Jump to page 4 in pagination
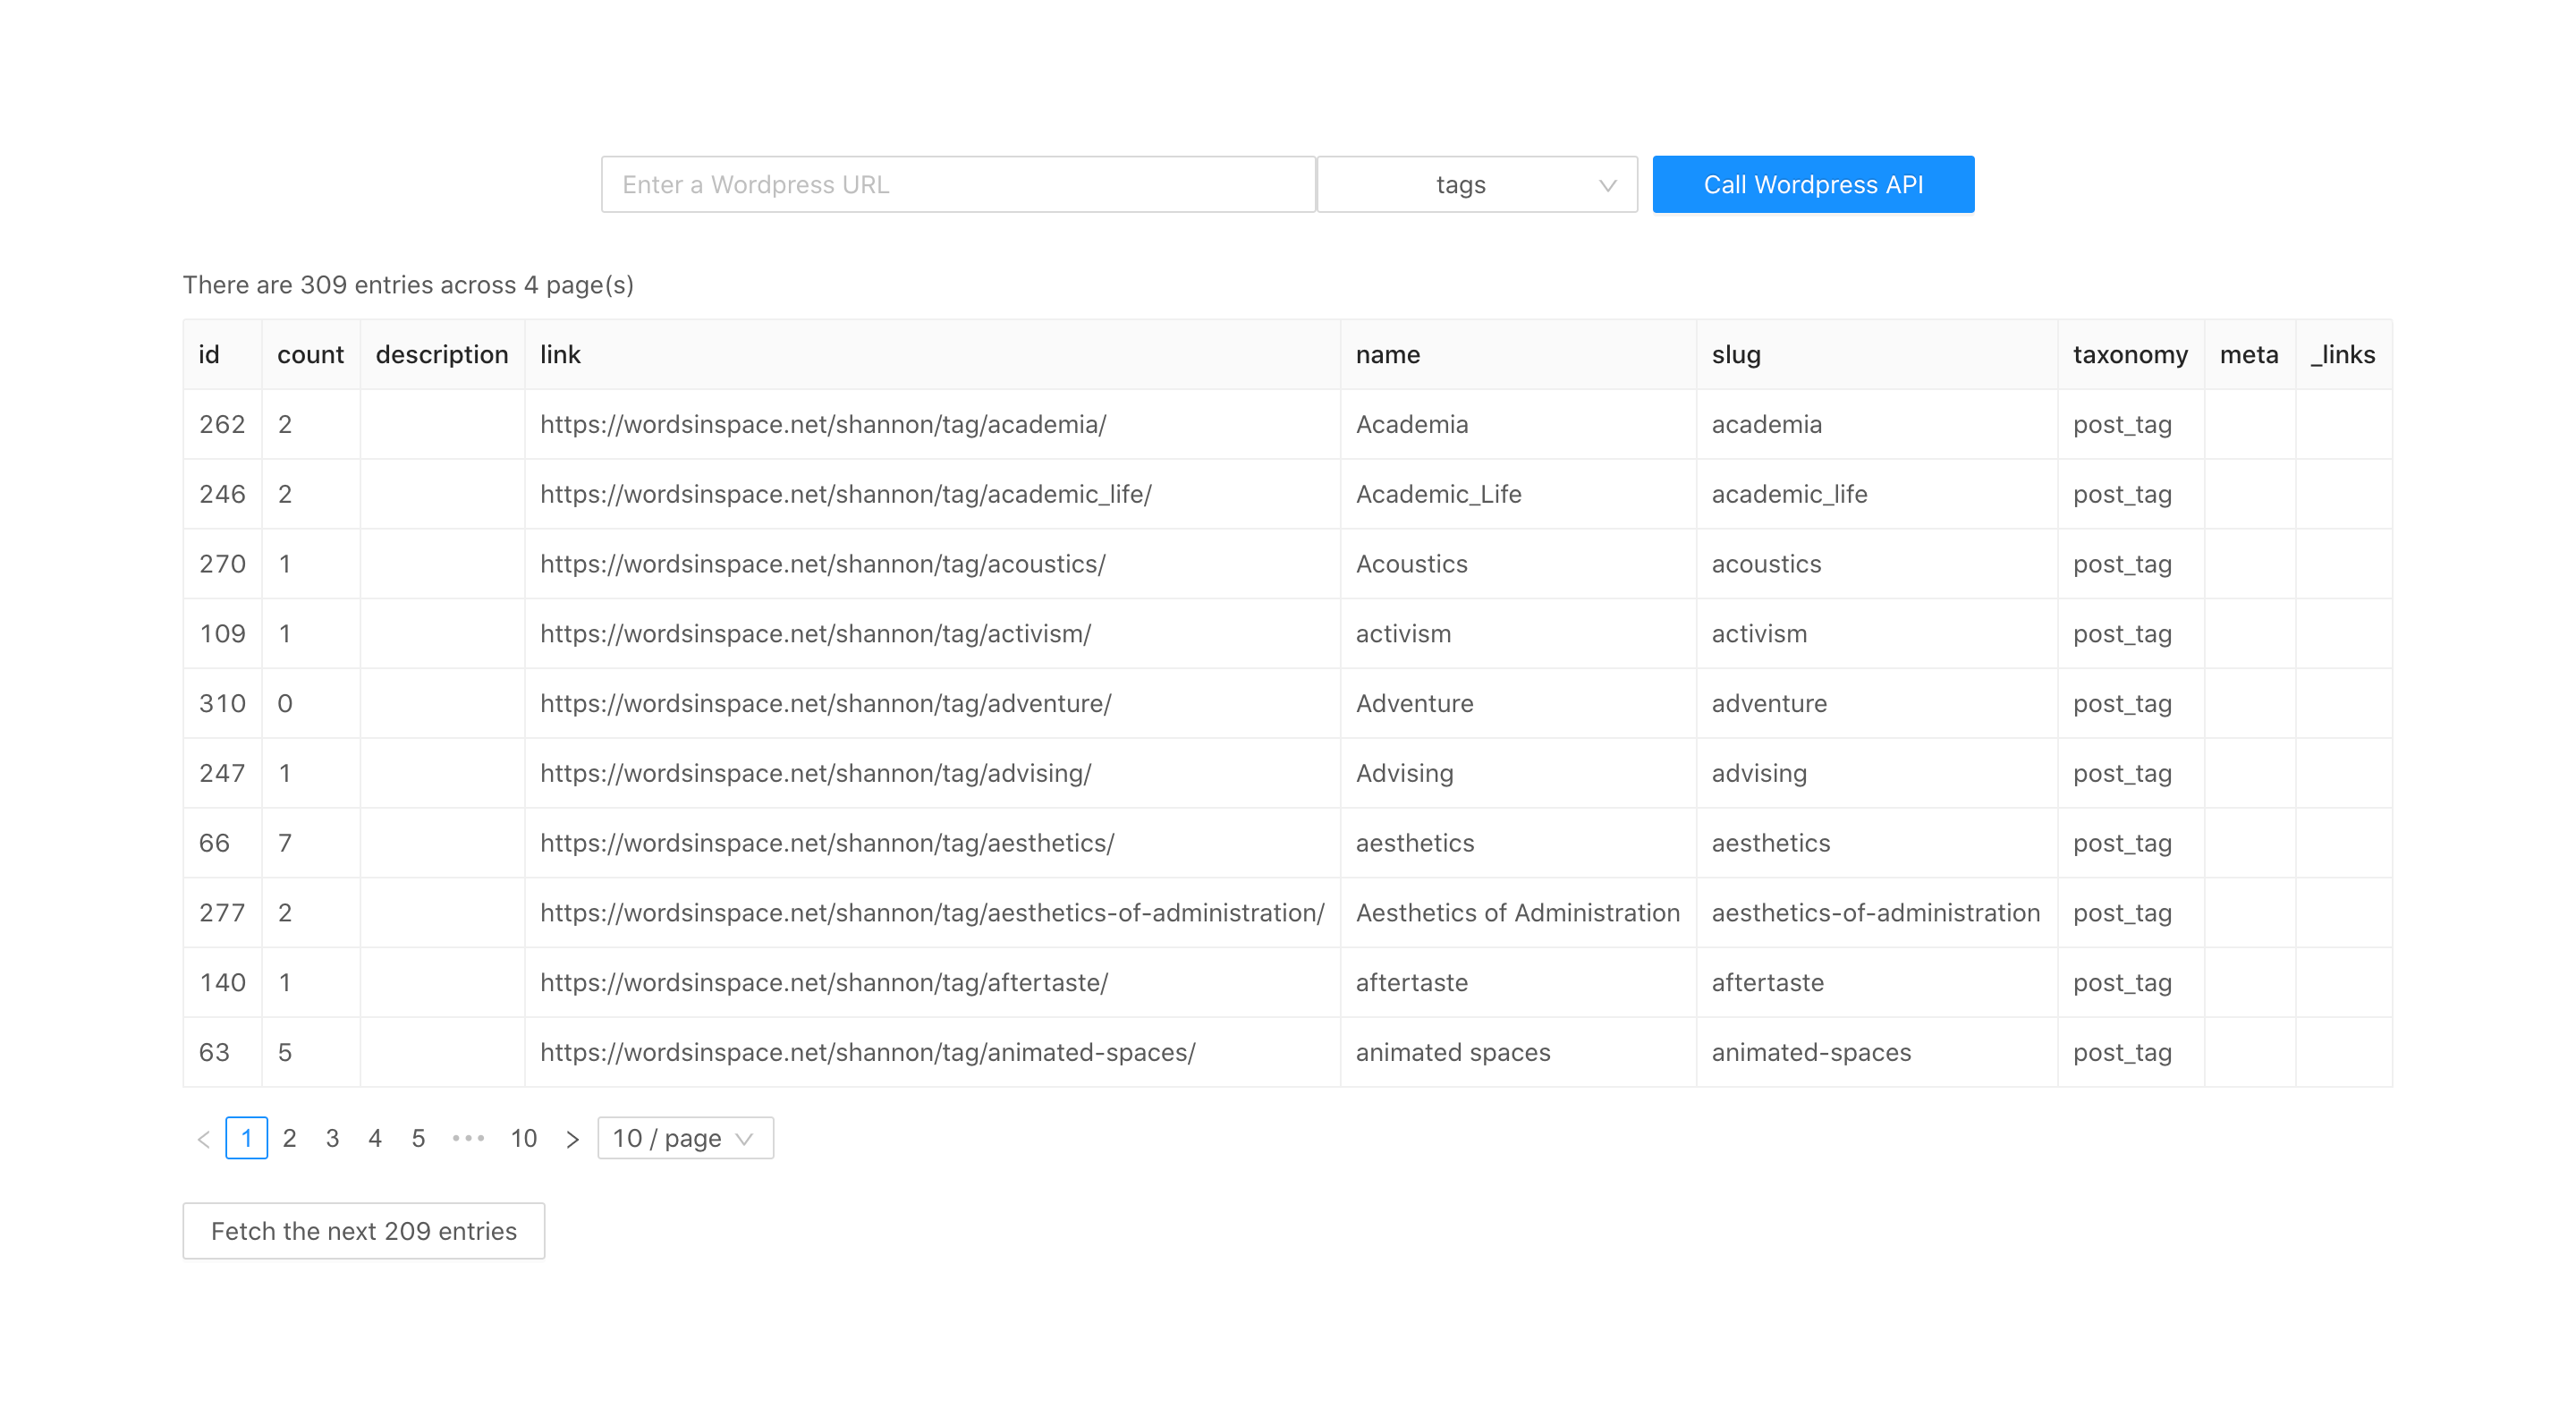This screenshot has height=1417, width=2576. click(375, 1138)
